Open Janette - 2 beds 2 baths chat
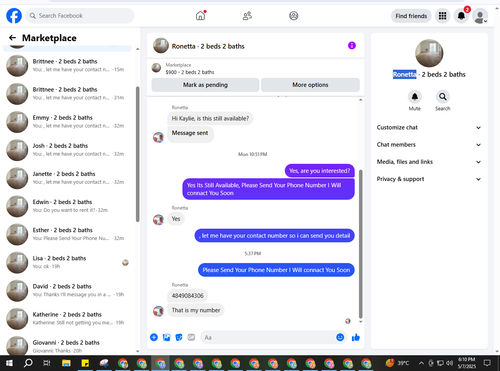 pyautogui.click(x=68, y=178)
